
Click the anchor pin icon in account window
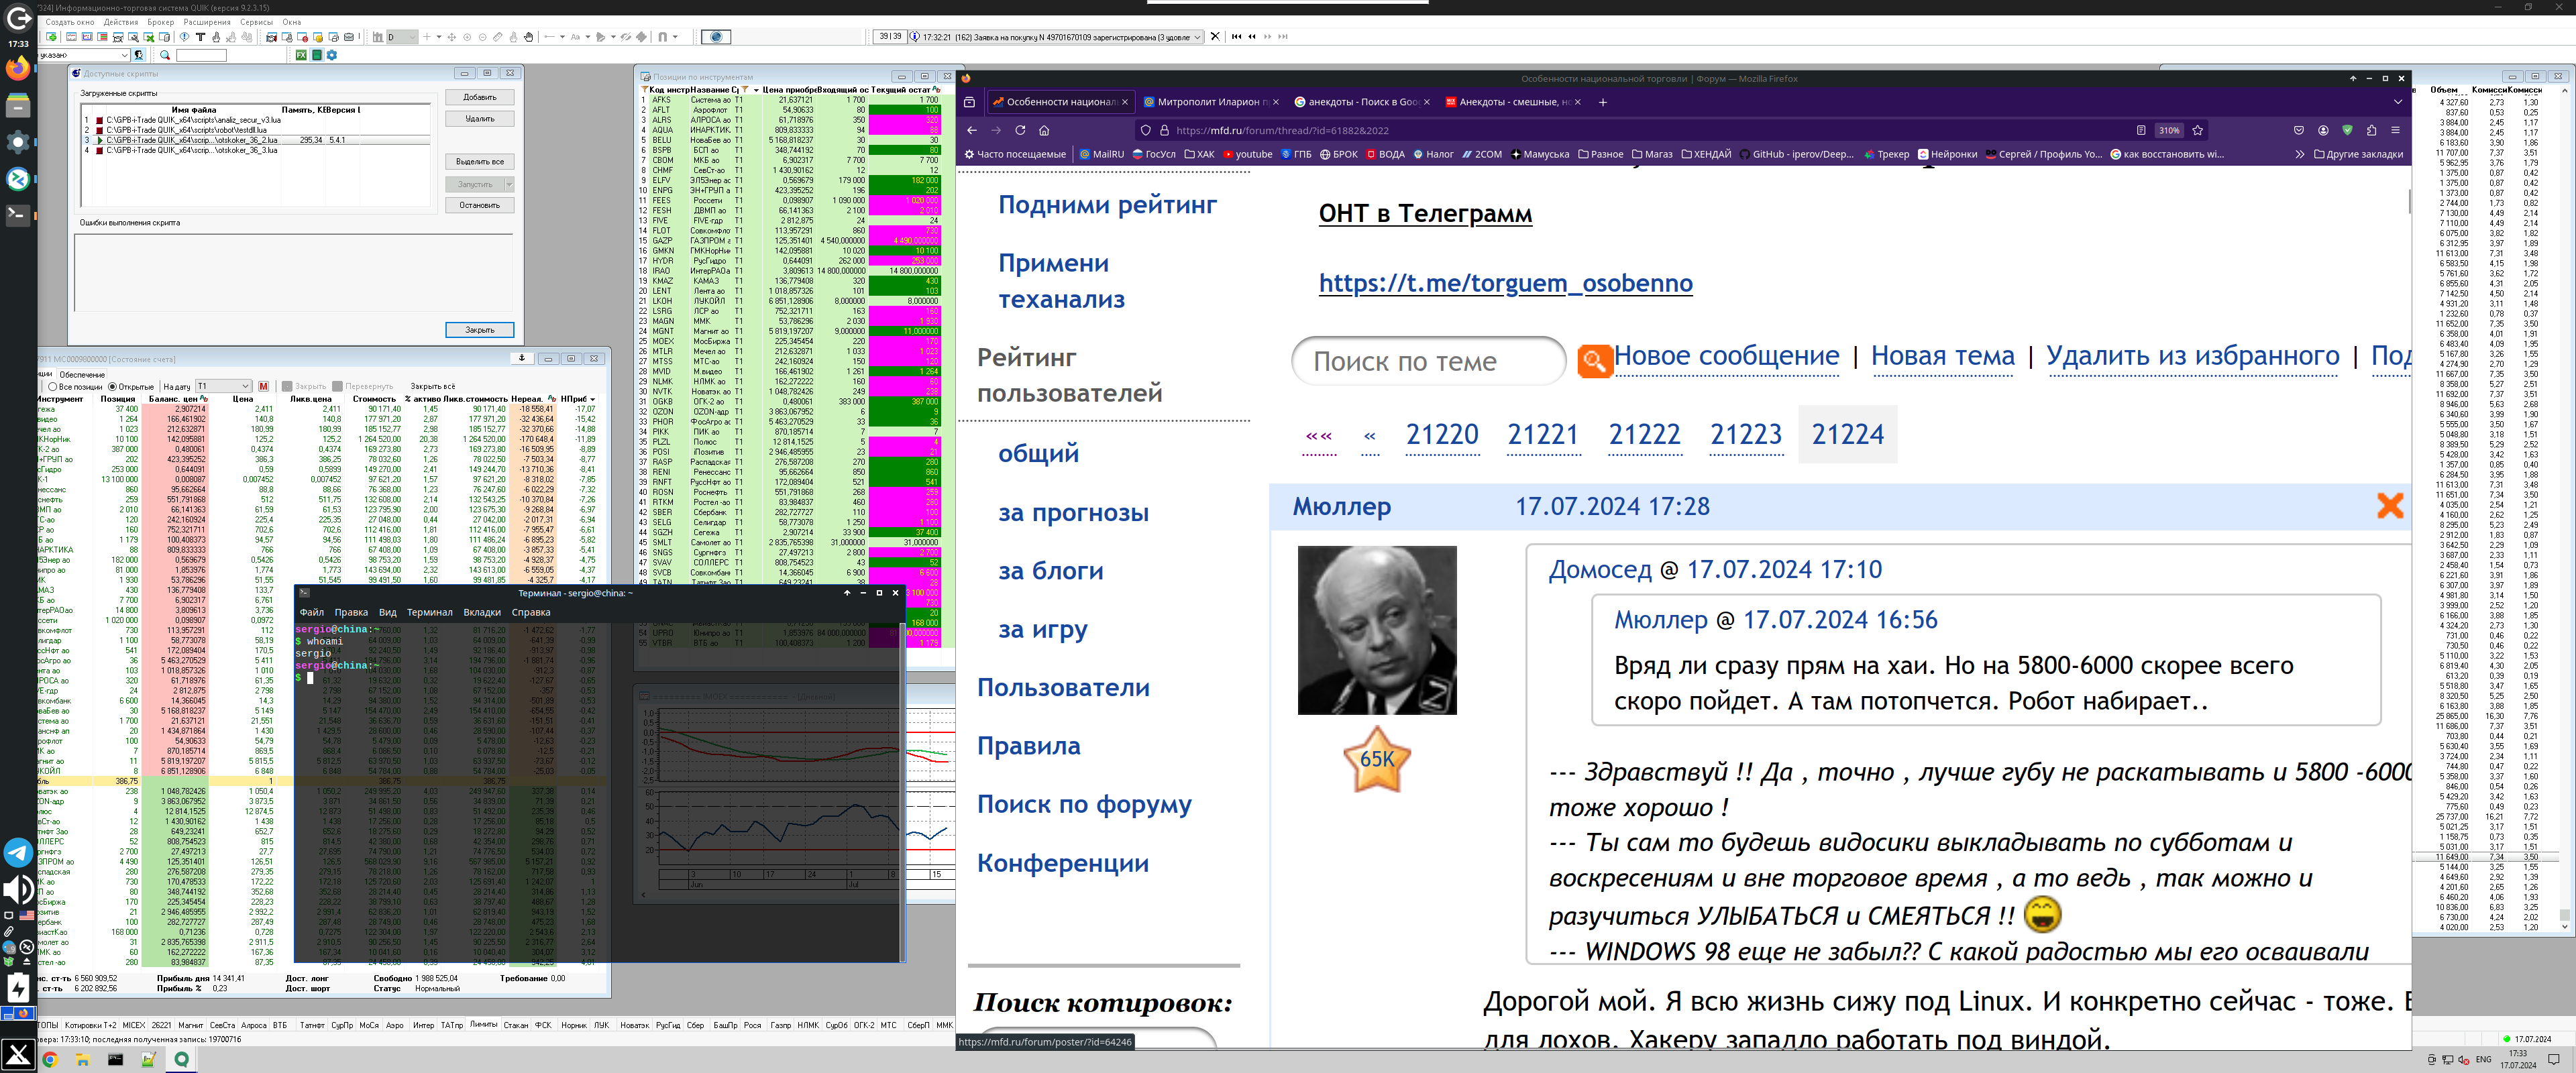[x=521, y=358]
